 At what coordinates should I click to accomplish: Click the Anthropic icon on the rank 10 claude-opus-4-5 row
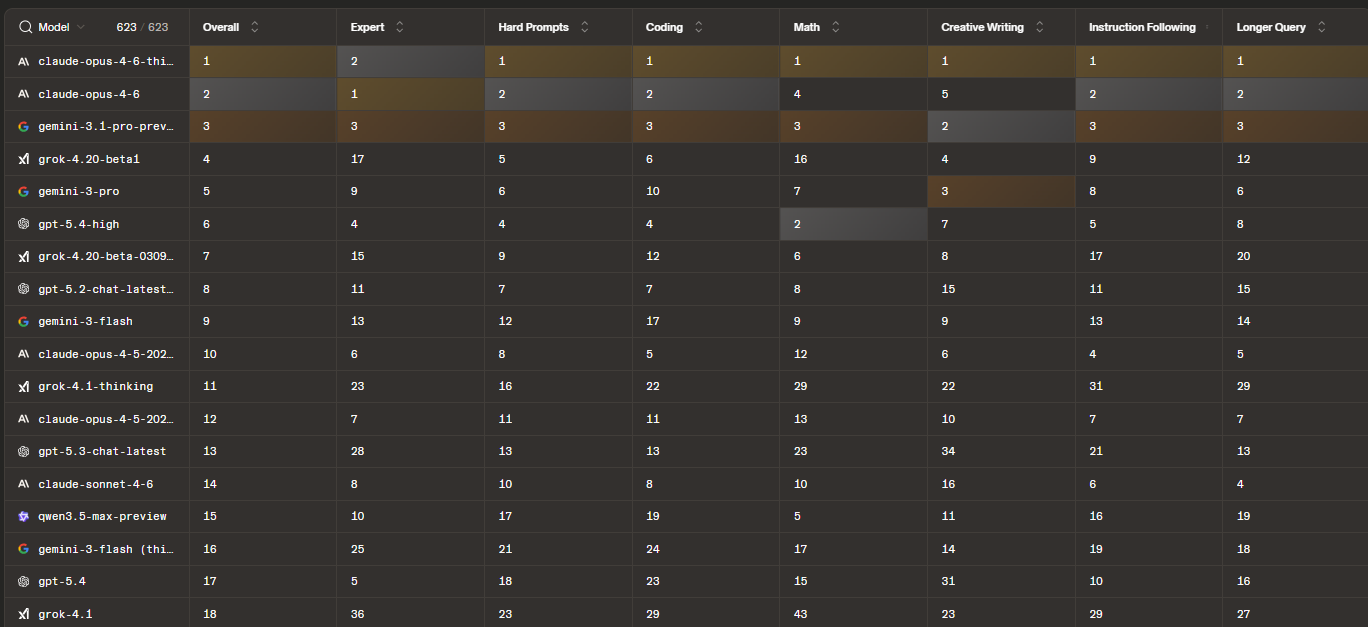(24, 354)
